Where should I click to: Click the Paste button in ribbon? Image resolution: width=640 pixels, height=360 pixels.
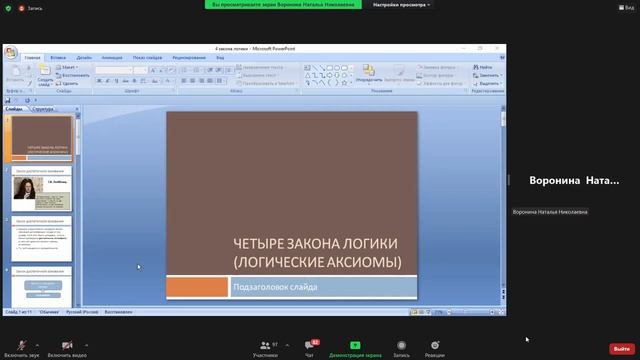coord(15,74)
